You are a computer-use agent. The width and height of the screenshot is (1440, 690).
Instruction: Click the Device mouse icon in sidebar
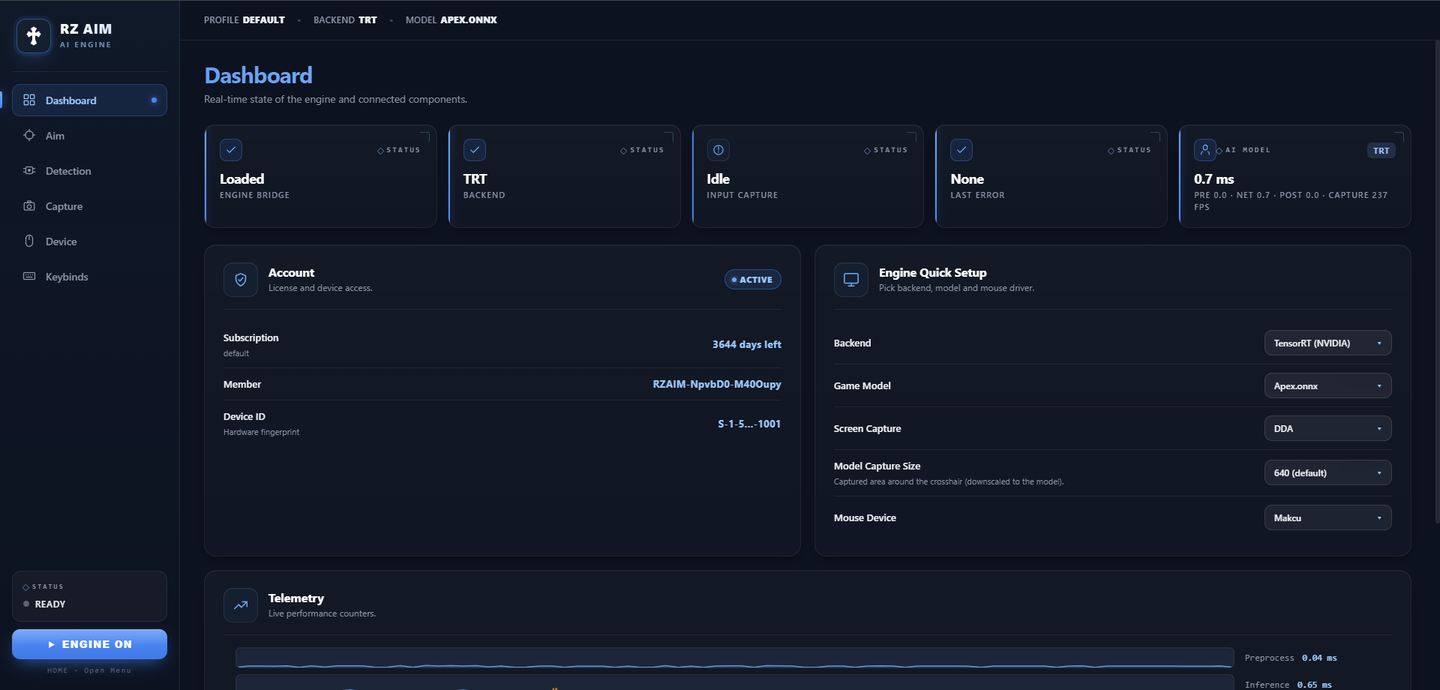(29, 241)
